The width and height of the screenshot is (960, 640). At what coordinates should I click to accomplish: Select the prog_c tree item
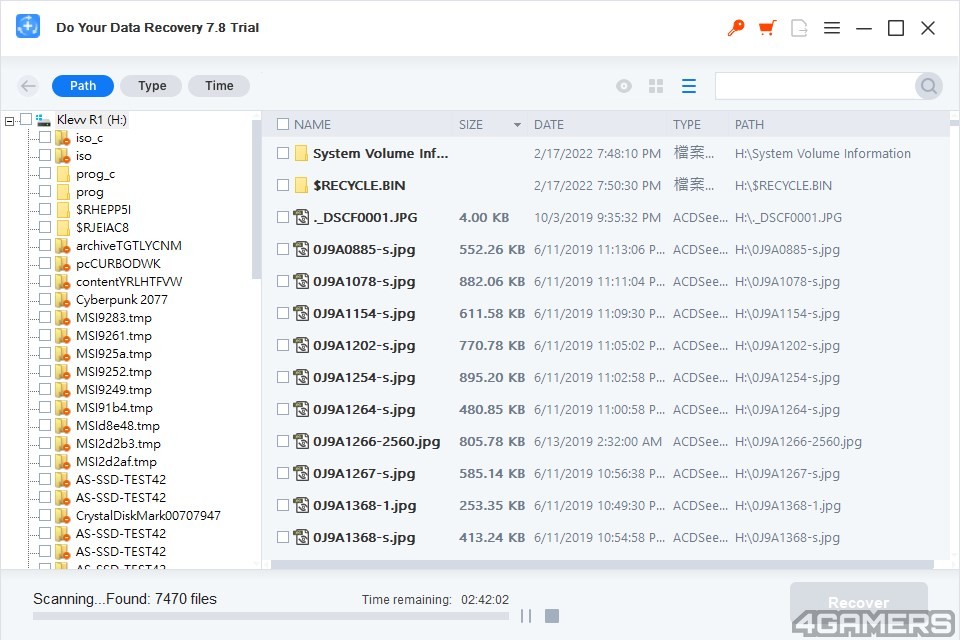[x=96, y=174]
